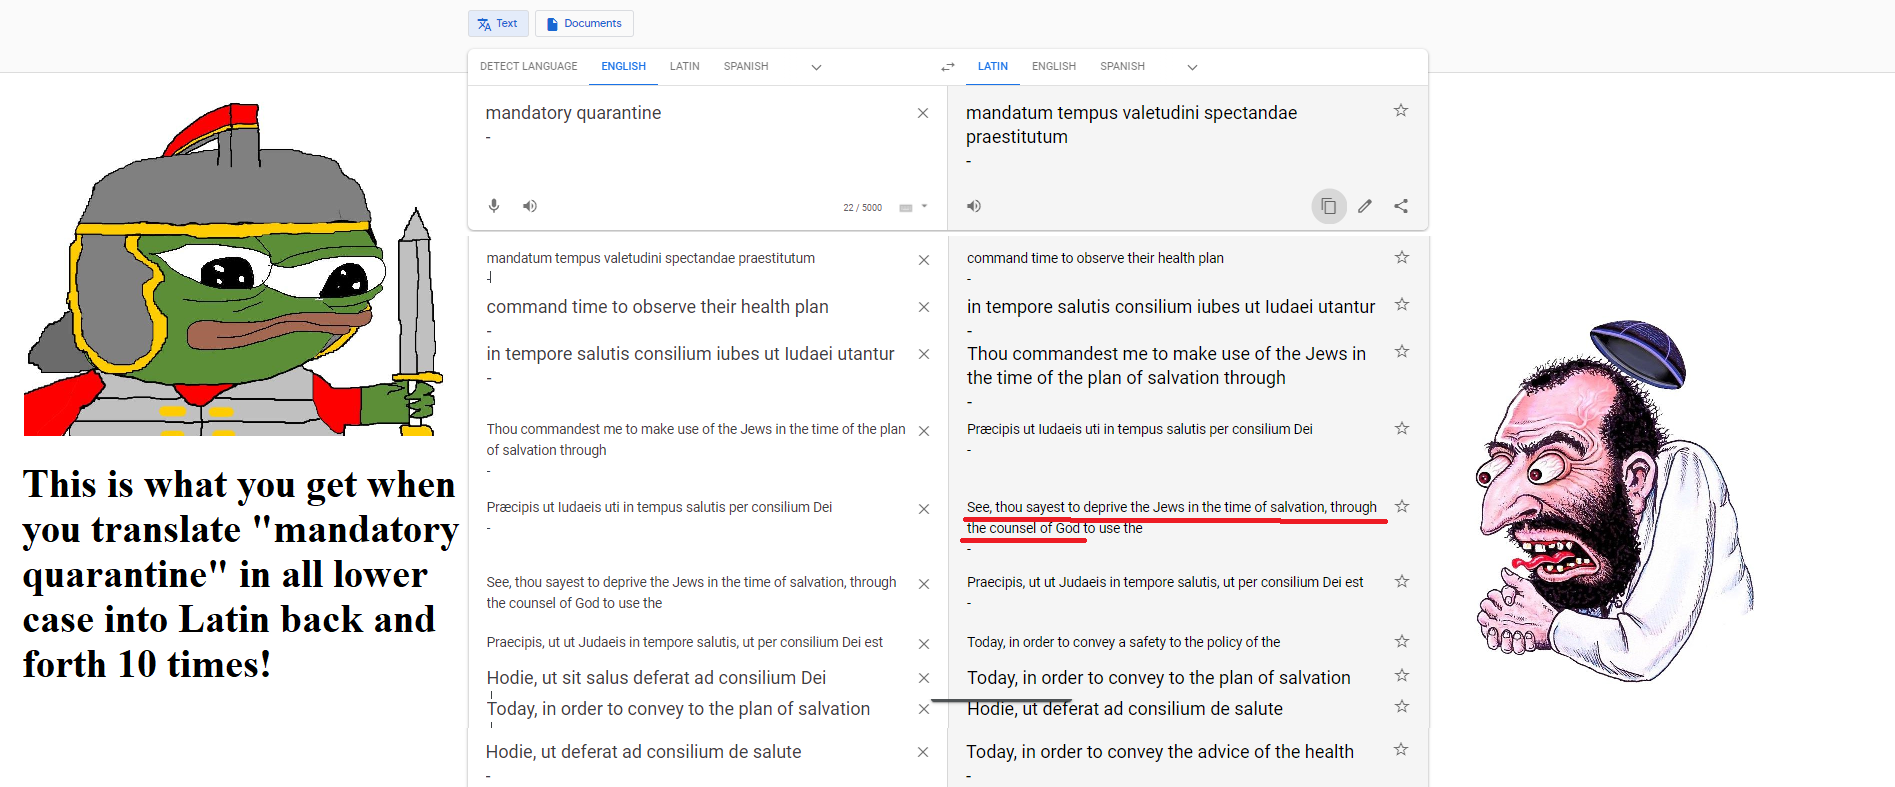Clear the 'mandatory quarantine' source text

point(923,113)
